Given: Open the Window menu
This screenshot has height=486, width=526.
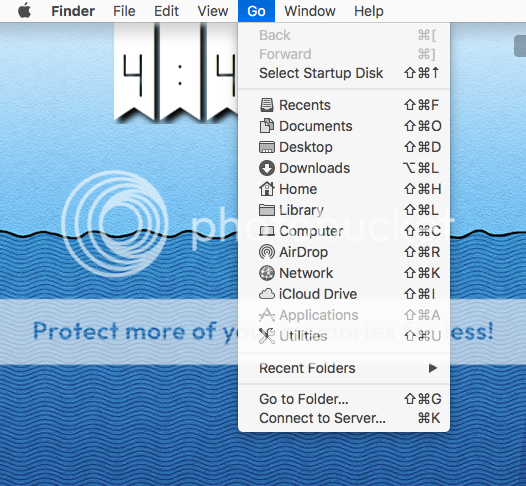Looking at the screenshot, I should [x=310, y=11].
